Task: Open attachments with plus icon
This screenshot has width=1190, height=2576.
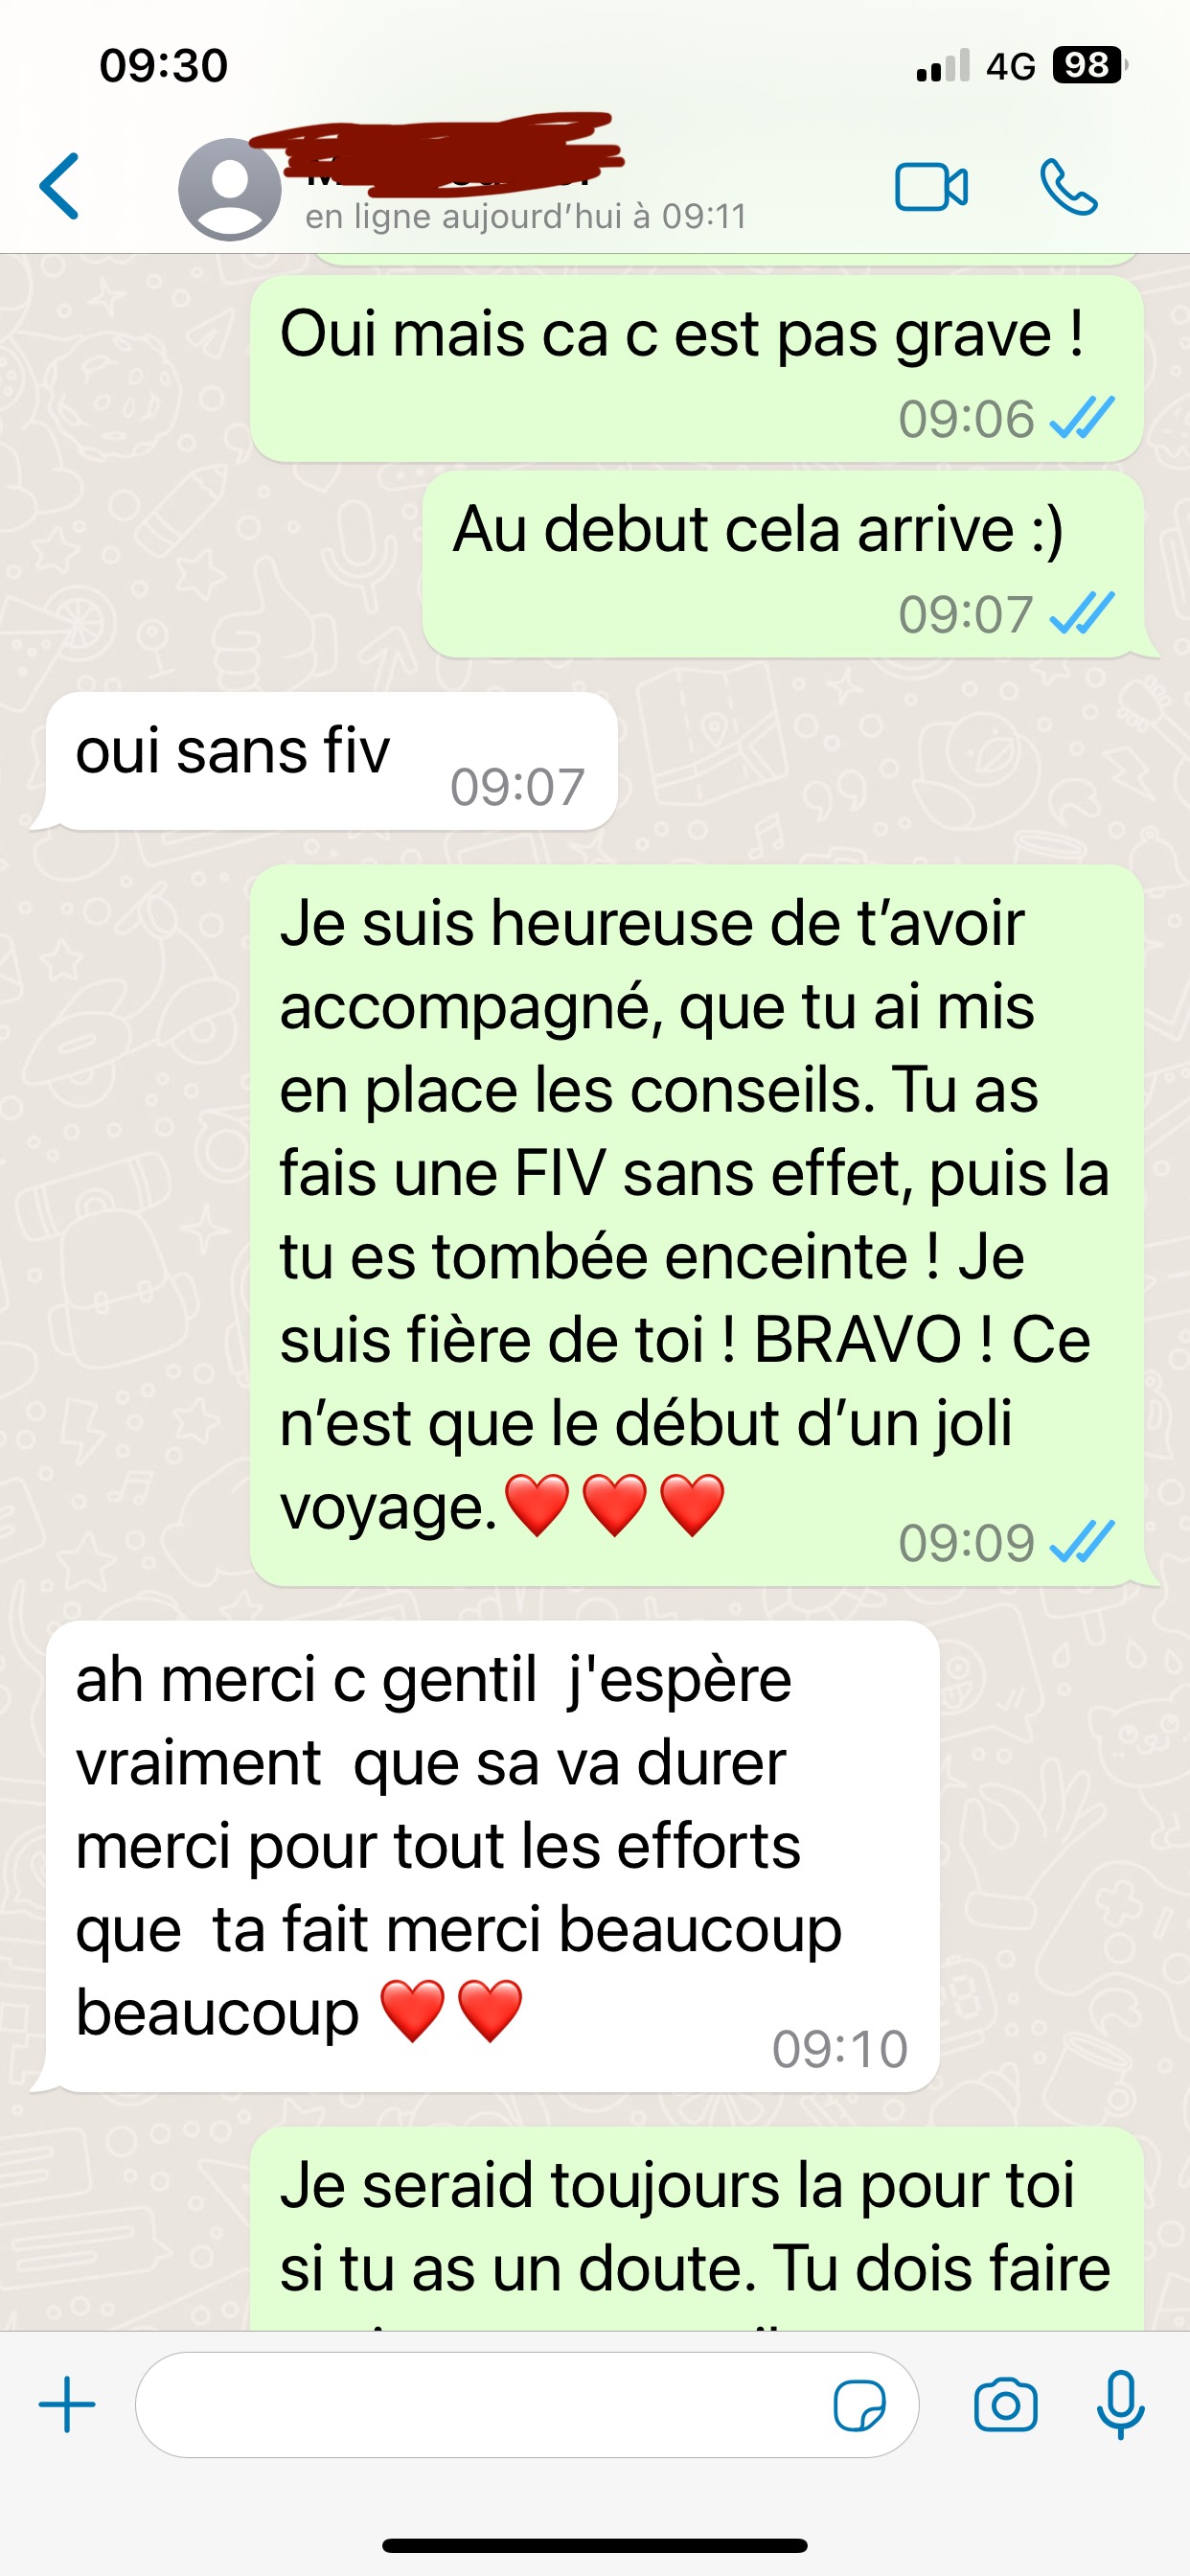Action: click(x=67, y=2404)
